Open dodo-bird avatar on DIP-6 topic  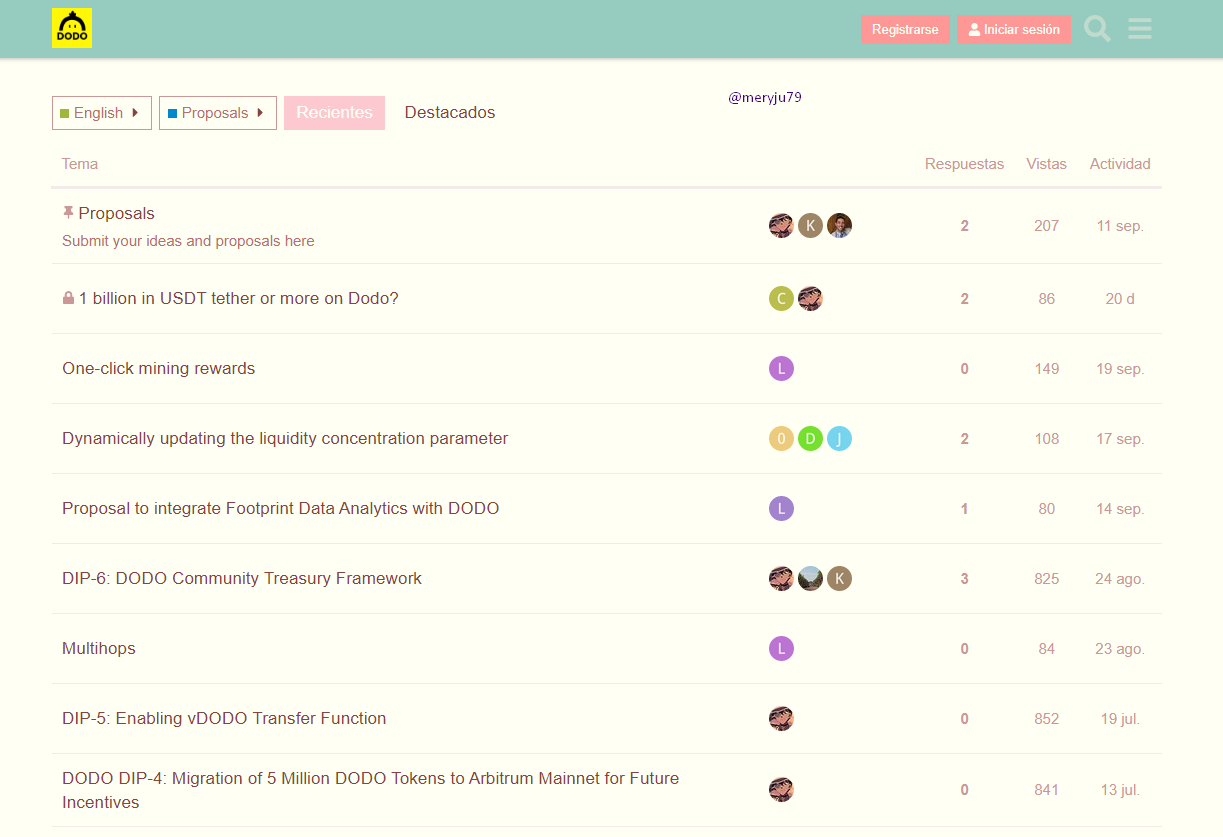pyautogui.click(x=781, y=578)
